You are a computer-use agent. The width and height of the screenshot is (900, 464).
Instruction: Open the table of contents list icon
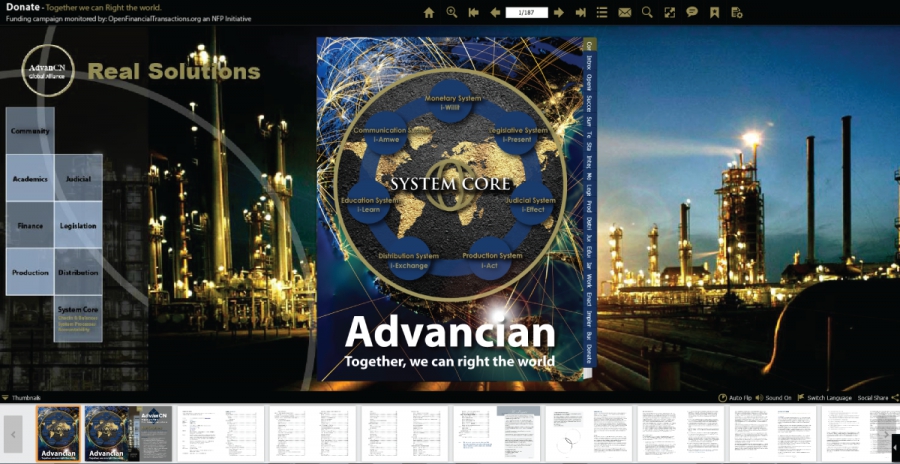[x=602, y=13]
